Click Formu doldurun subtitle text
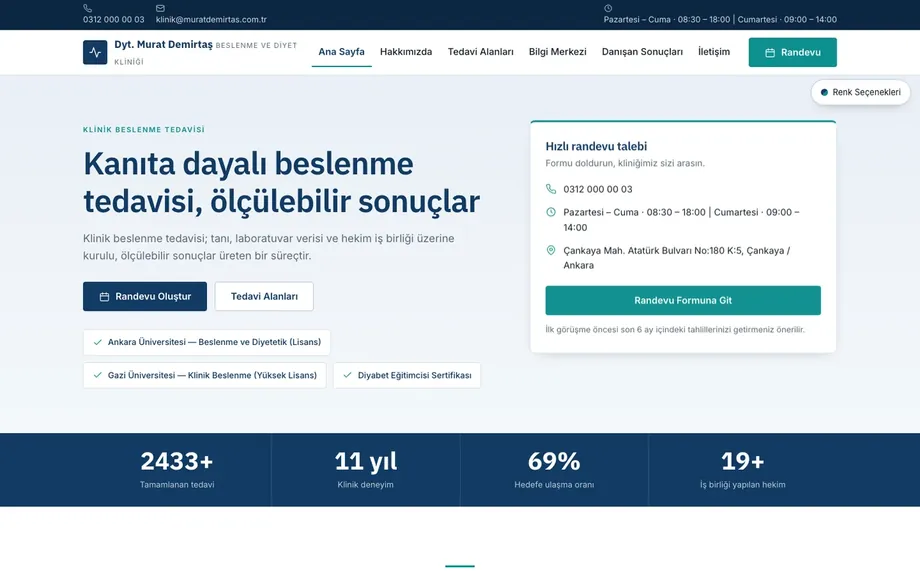This screenshot has width=920, height=575. coord(625,163)
